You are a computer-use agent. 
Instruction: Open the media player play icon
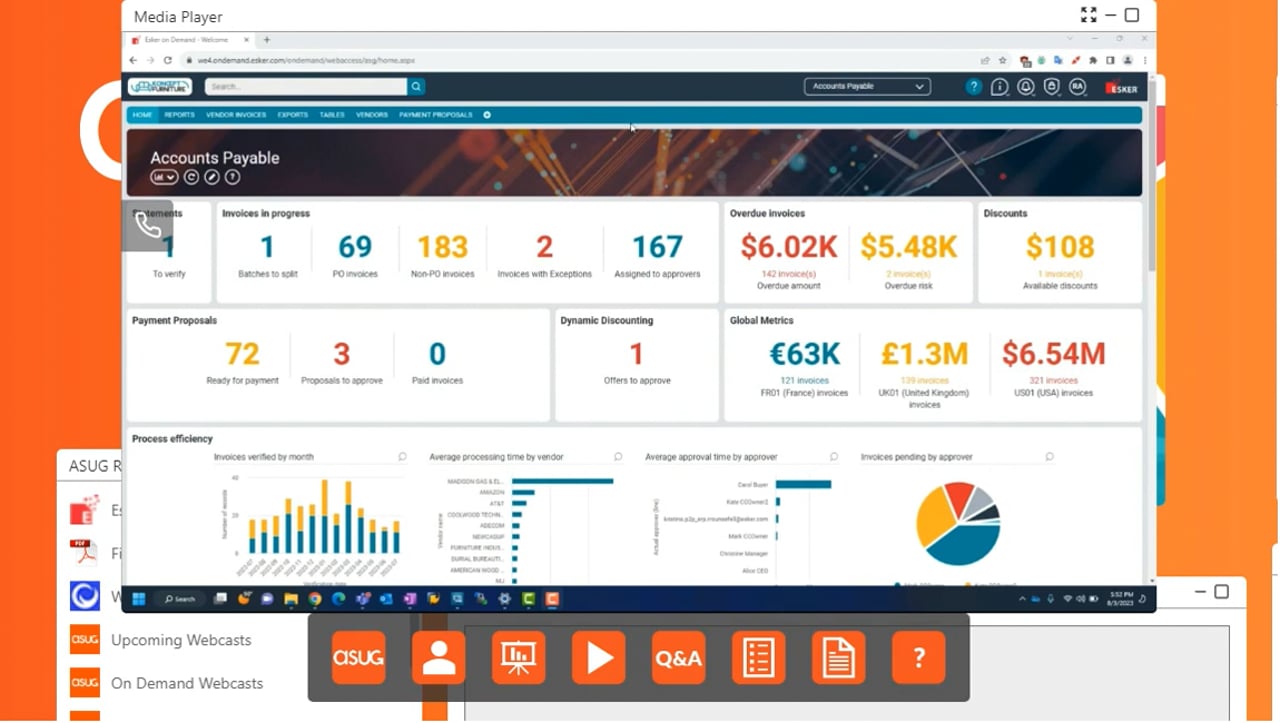598,658
